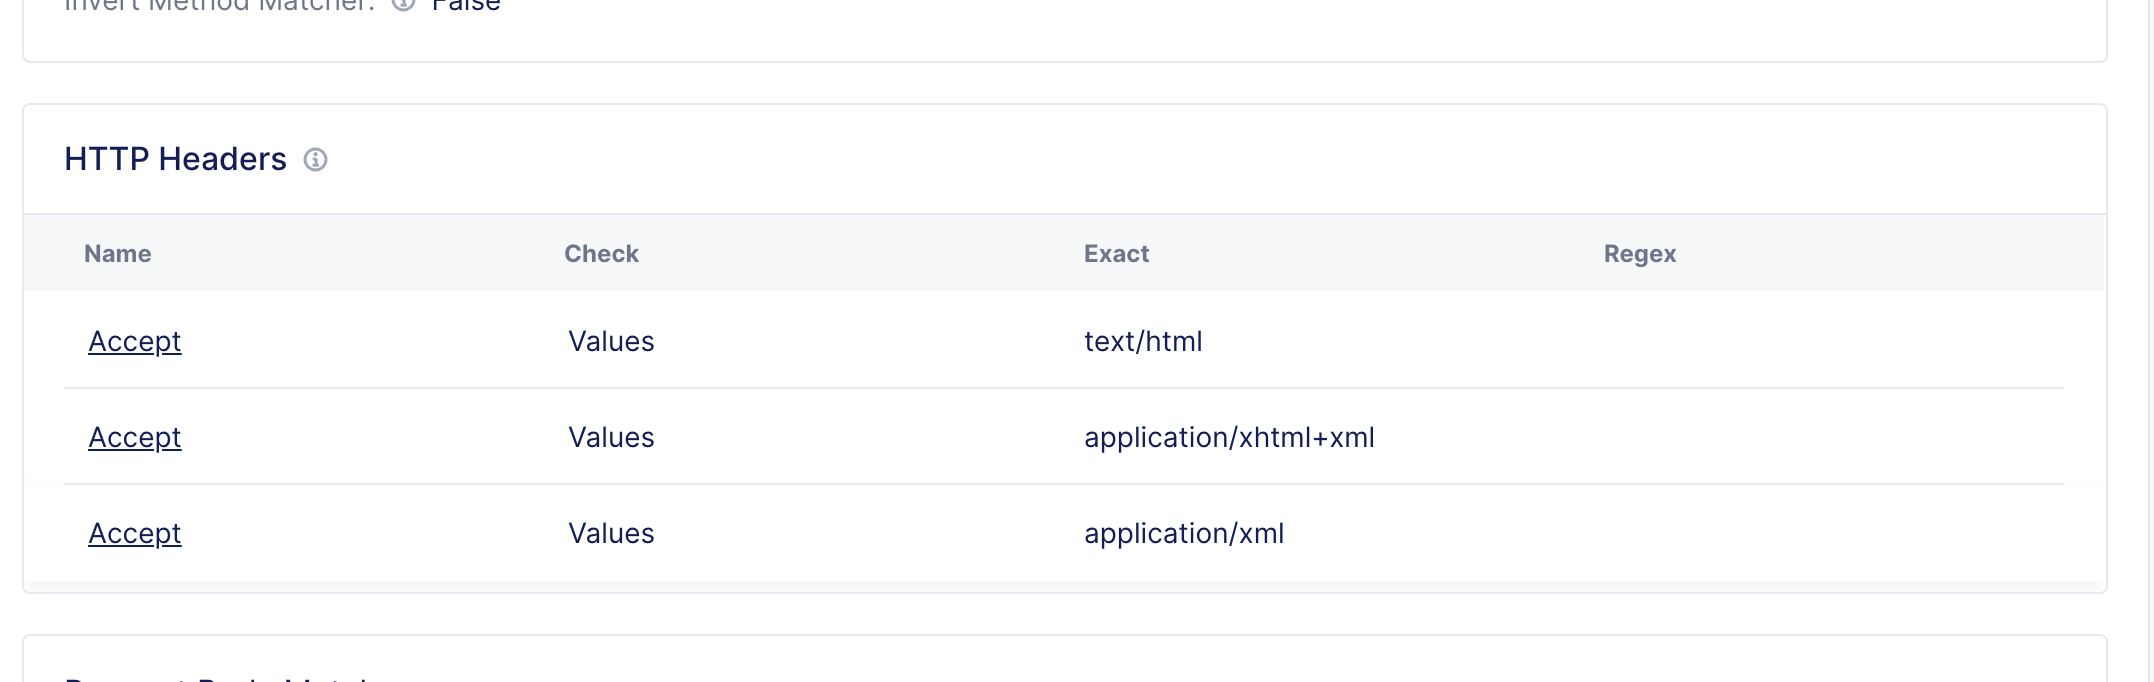The width and height of the screenshot is (2154, 682).
Task: Open the first Accept header link
Action: (134, 341)
